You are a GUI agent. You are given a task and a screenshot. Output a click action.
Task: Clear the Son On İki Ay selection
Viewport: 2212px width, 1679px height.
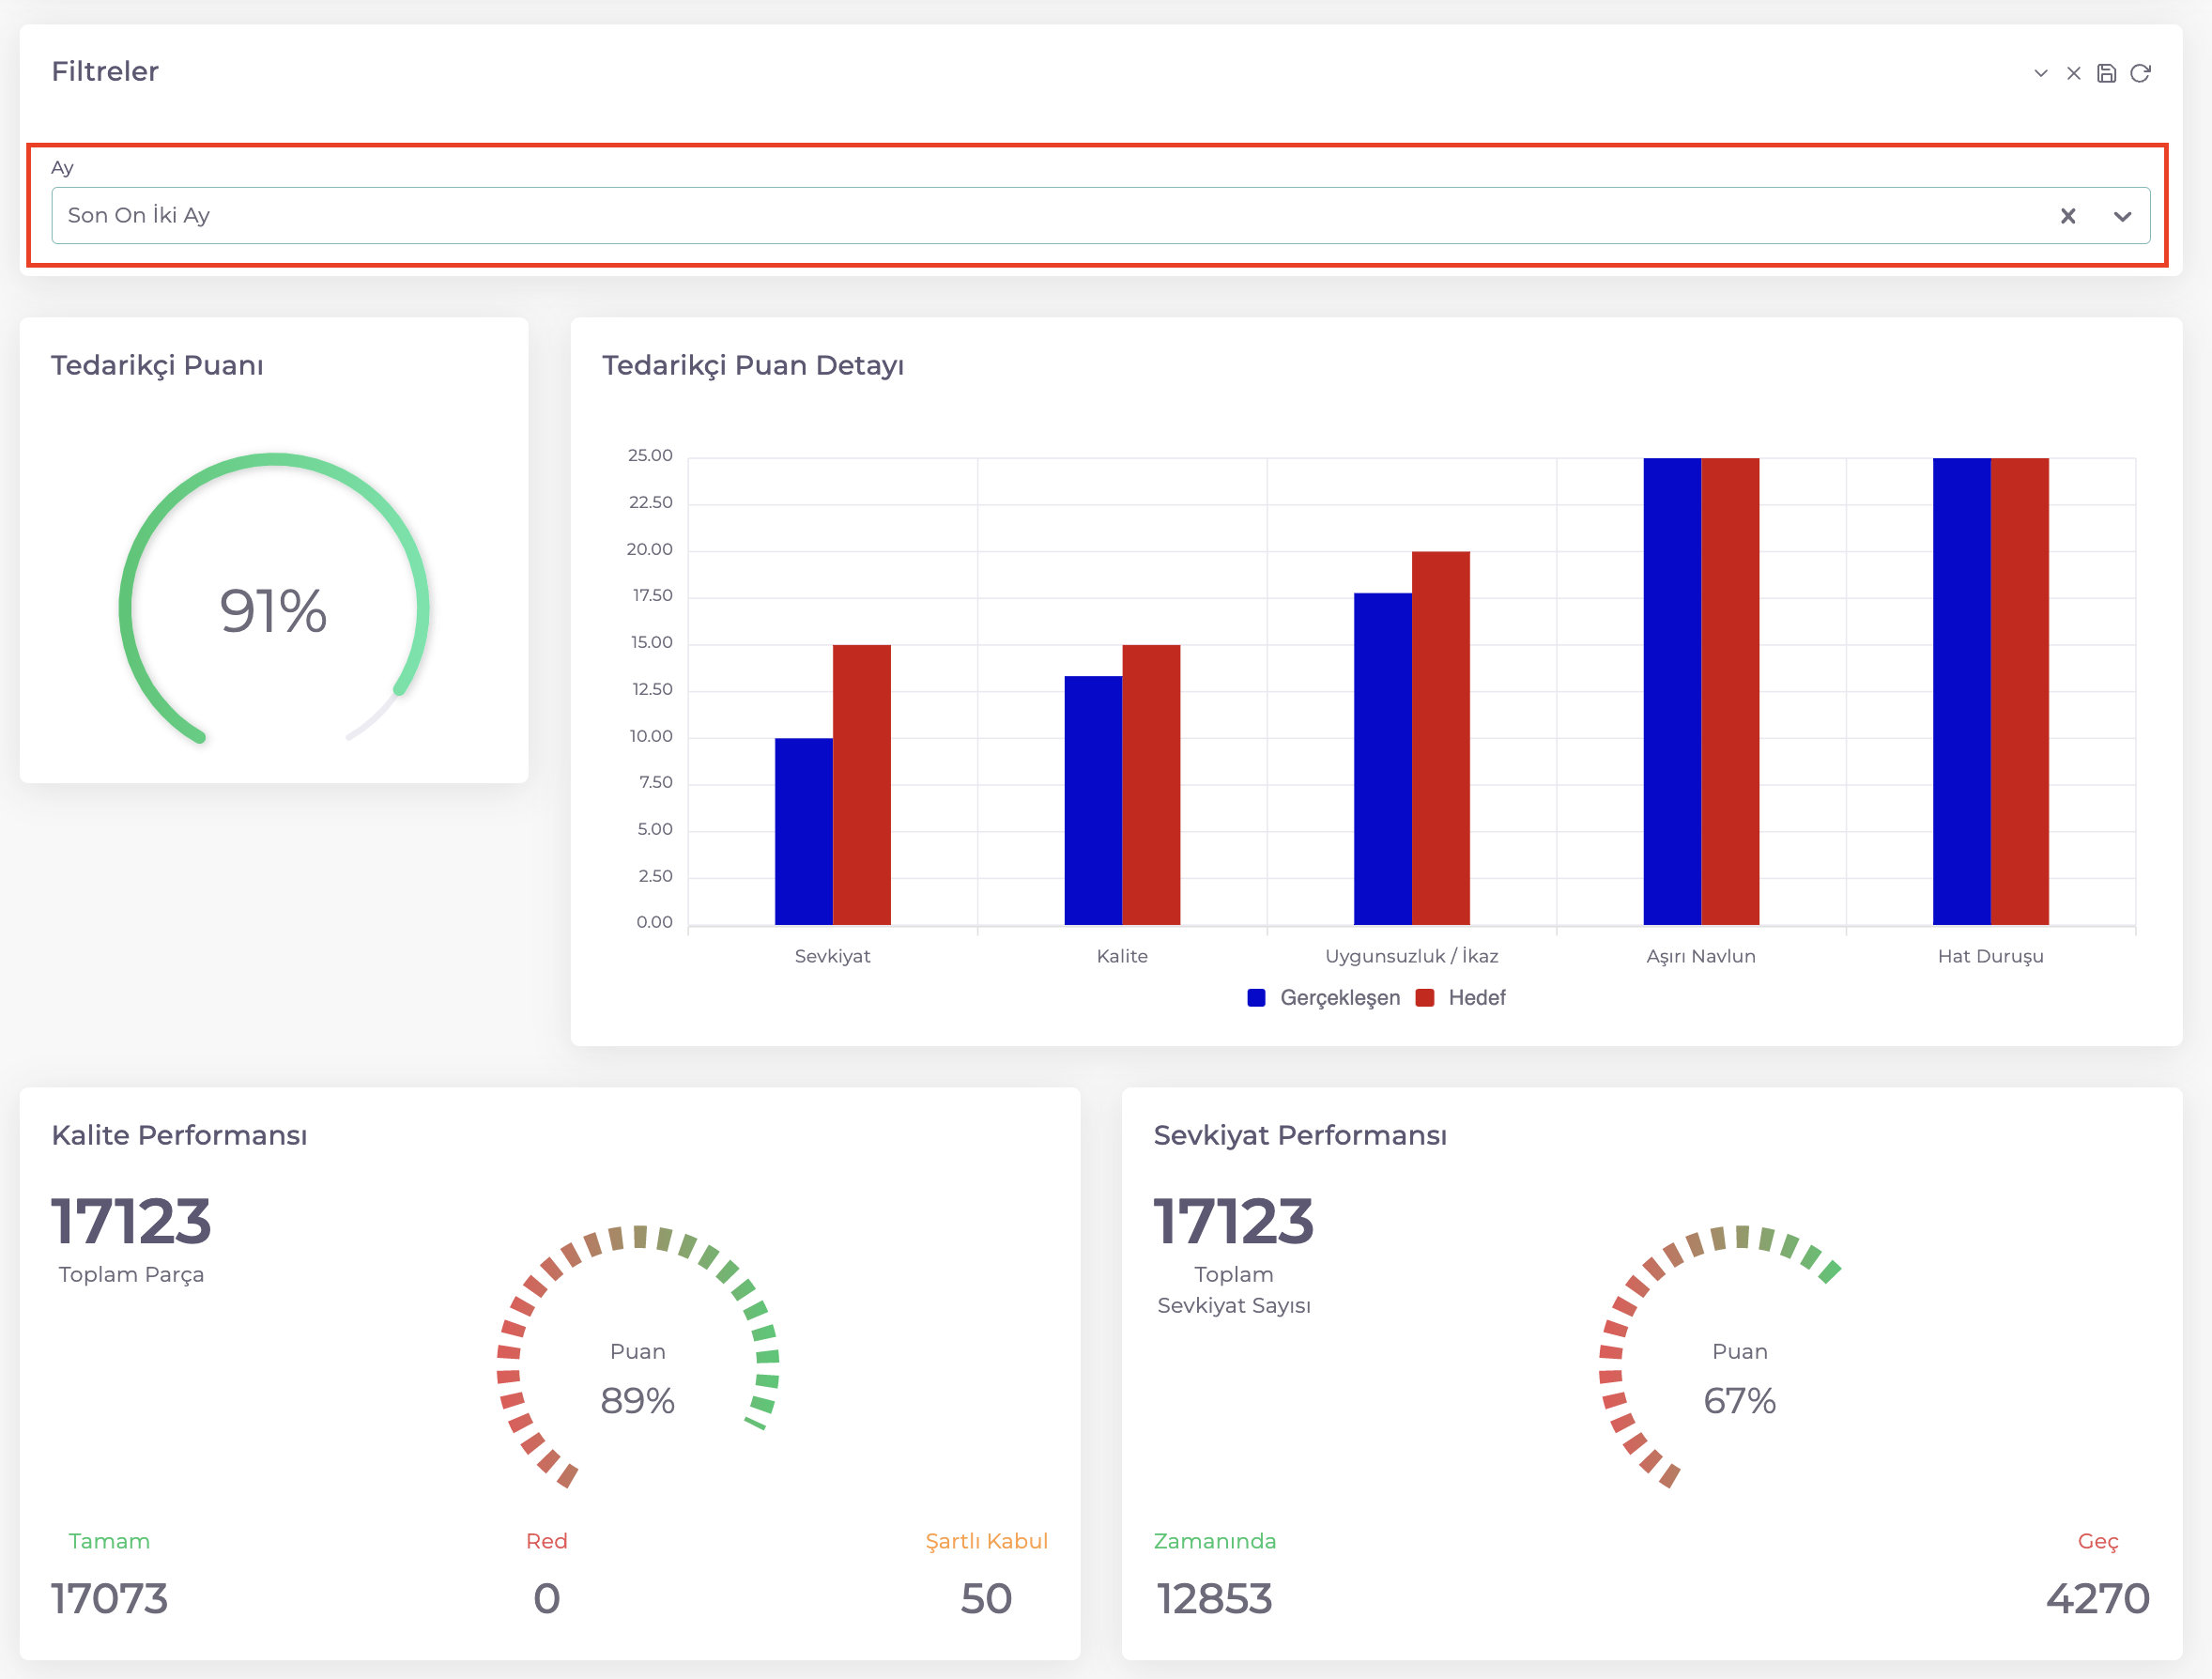(2068, 216)
